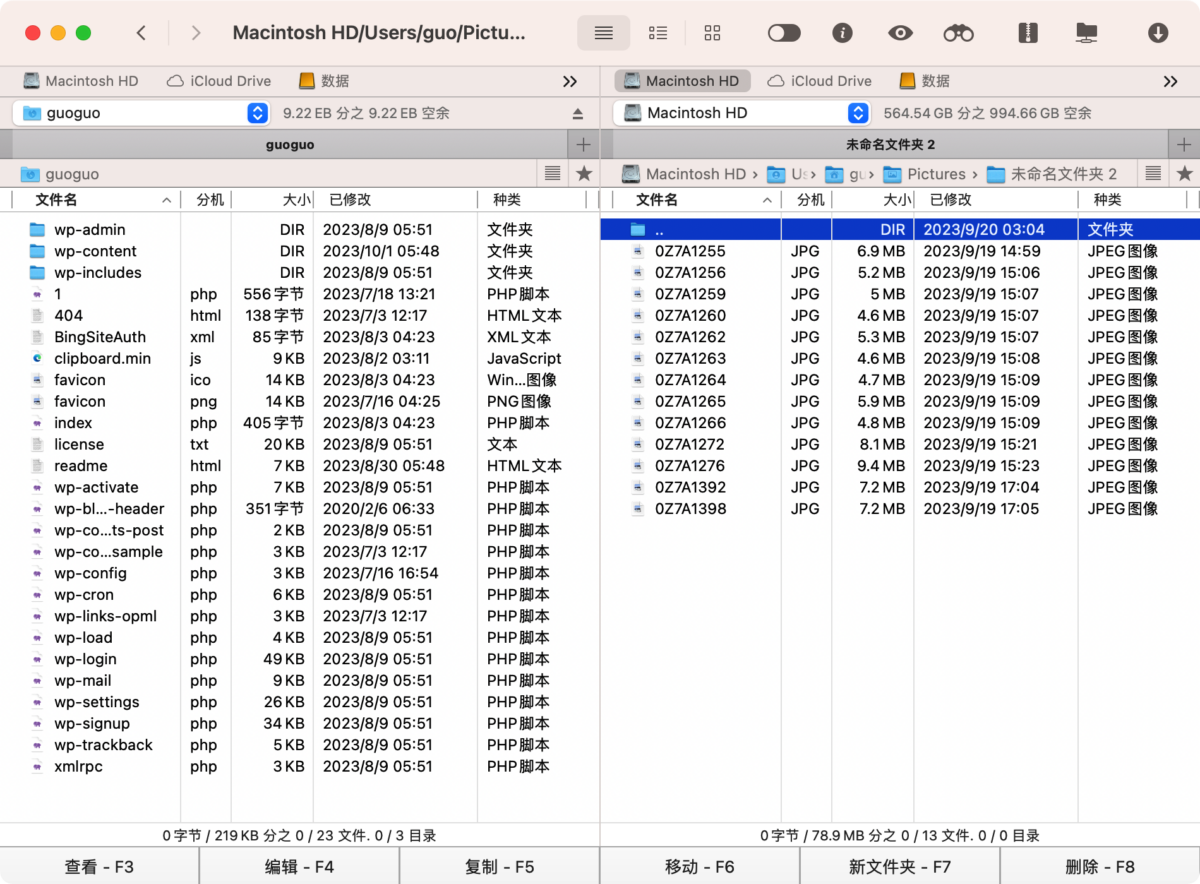Select image 0Z7A1255
Image resolution: width=1200 pixels, height=884 pixels.
(x=900, y=251)
